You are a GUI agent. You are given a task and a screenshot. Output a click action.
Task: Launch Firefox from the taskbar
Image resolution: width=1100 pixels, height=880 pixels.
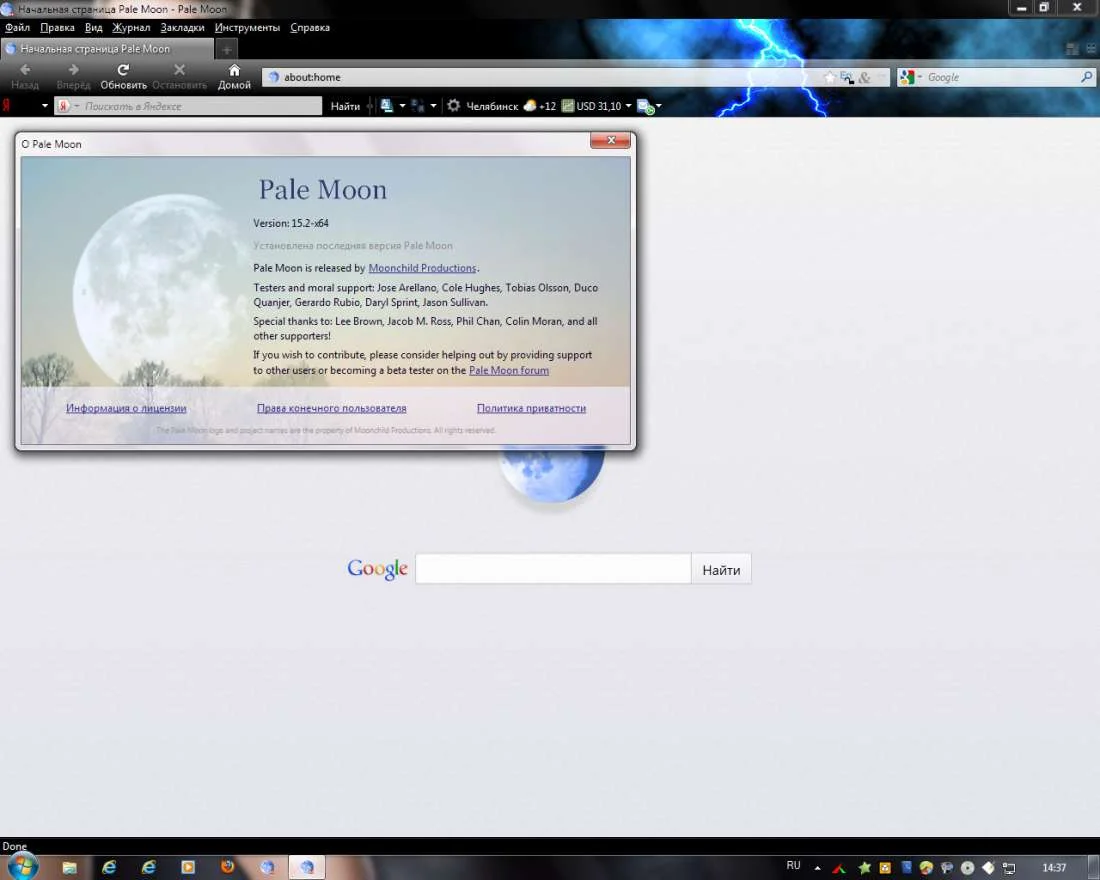pyautogui.click(x=227, y=867)
